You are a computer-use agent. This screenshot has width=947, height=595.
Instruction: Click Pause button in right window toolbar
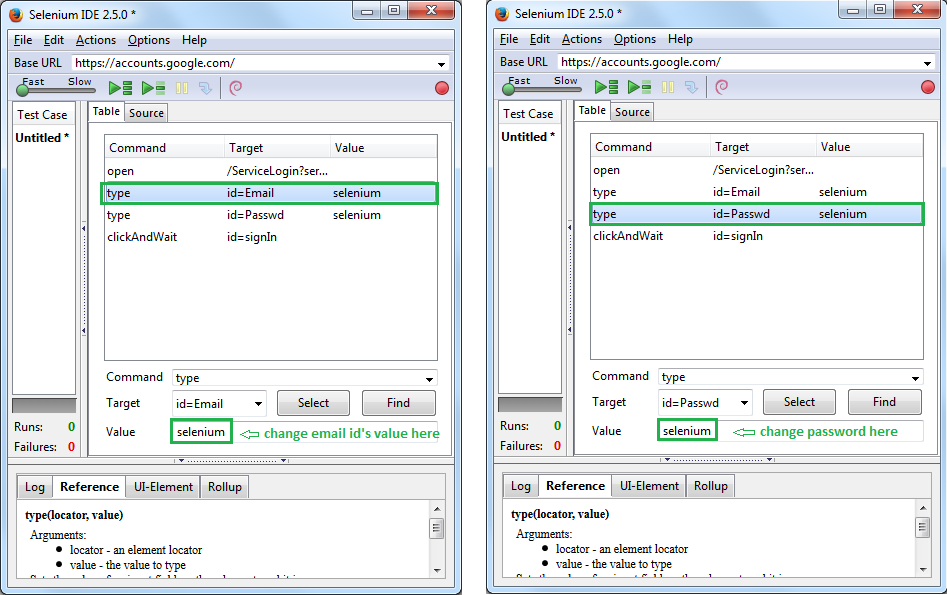(668, 87)
